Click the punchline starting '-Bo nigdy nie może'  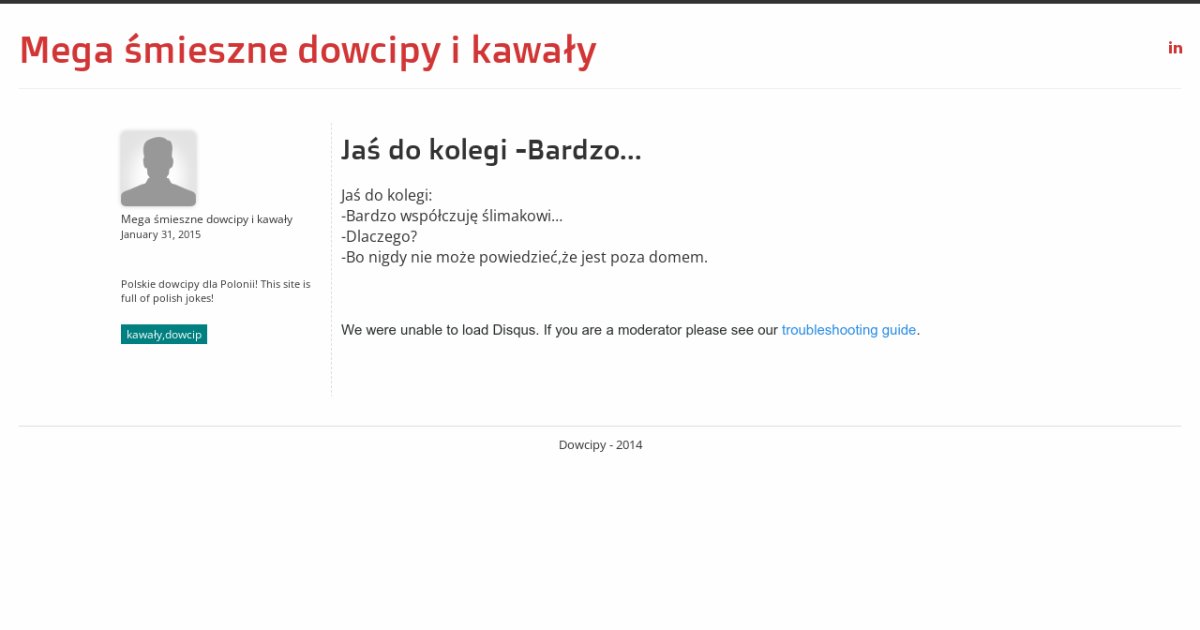pos(524,257)
